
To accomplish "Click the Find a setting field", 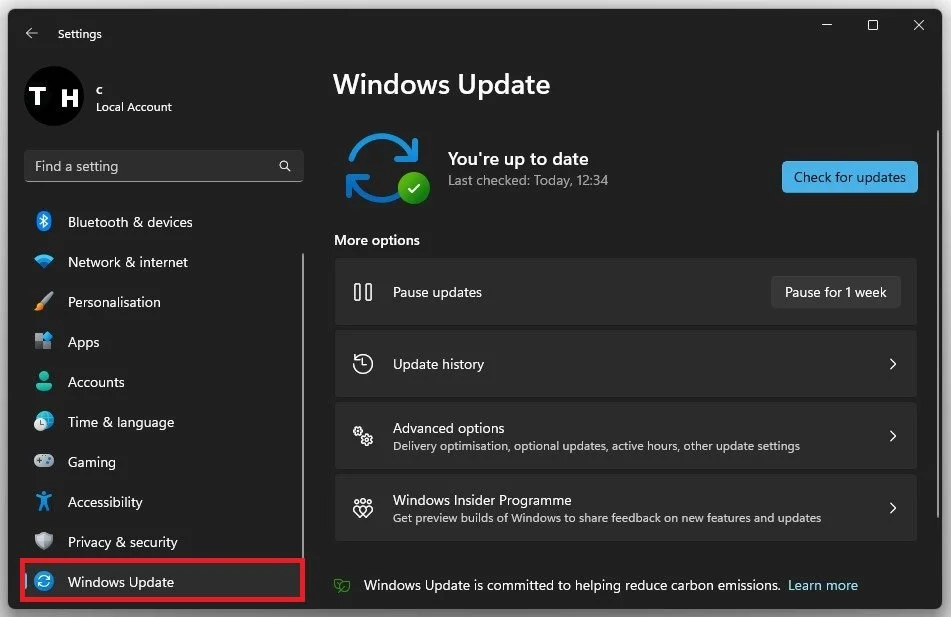I will pyautogui.click(x=163, y=166).
